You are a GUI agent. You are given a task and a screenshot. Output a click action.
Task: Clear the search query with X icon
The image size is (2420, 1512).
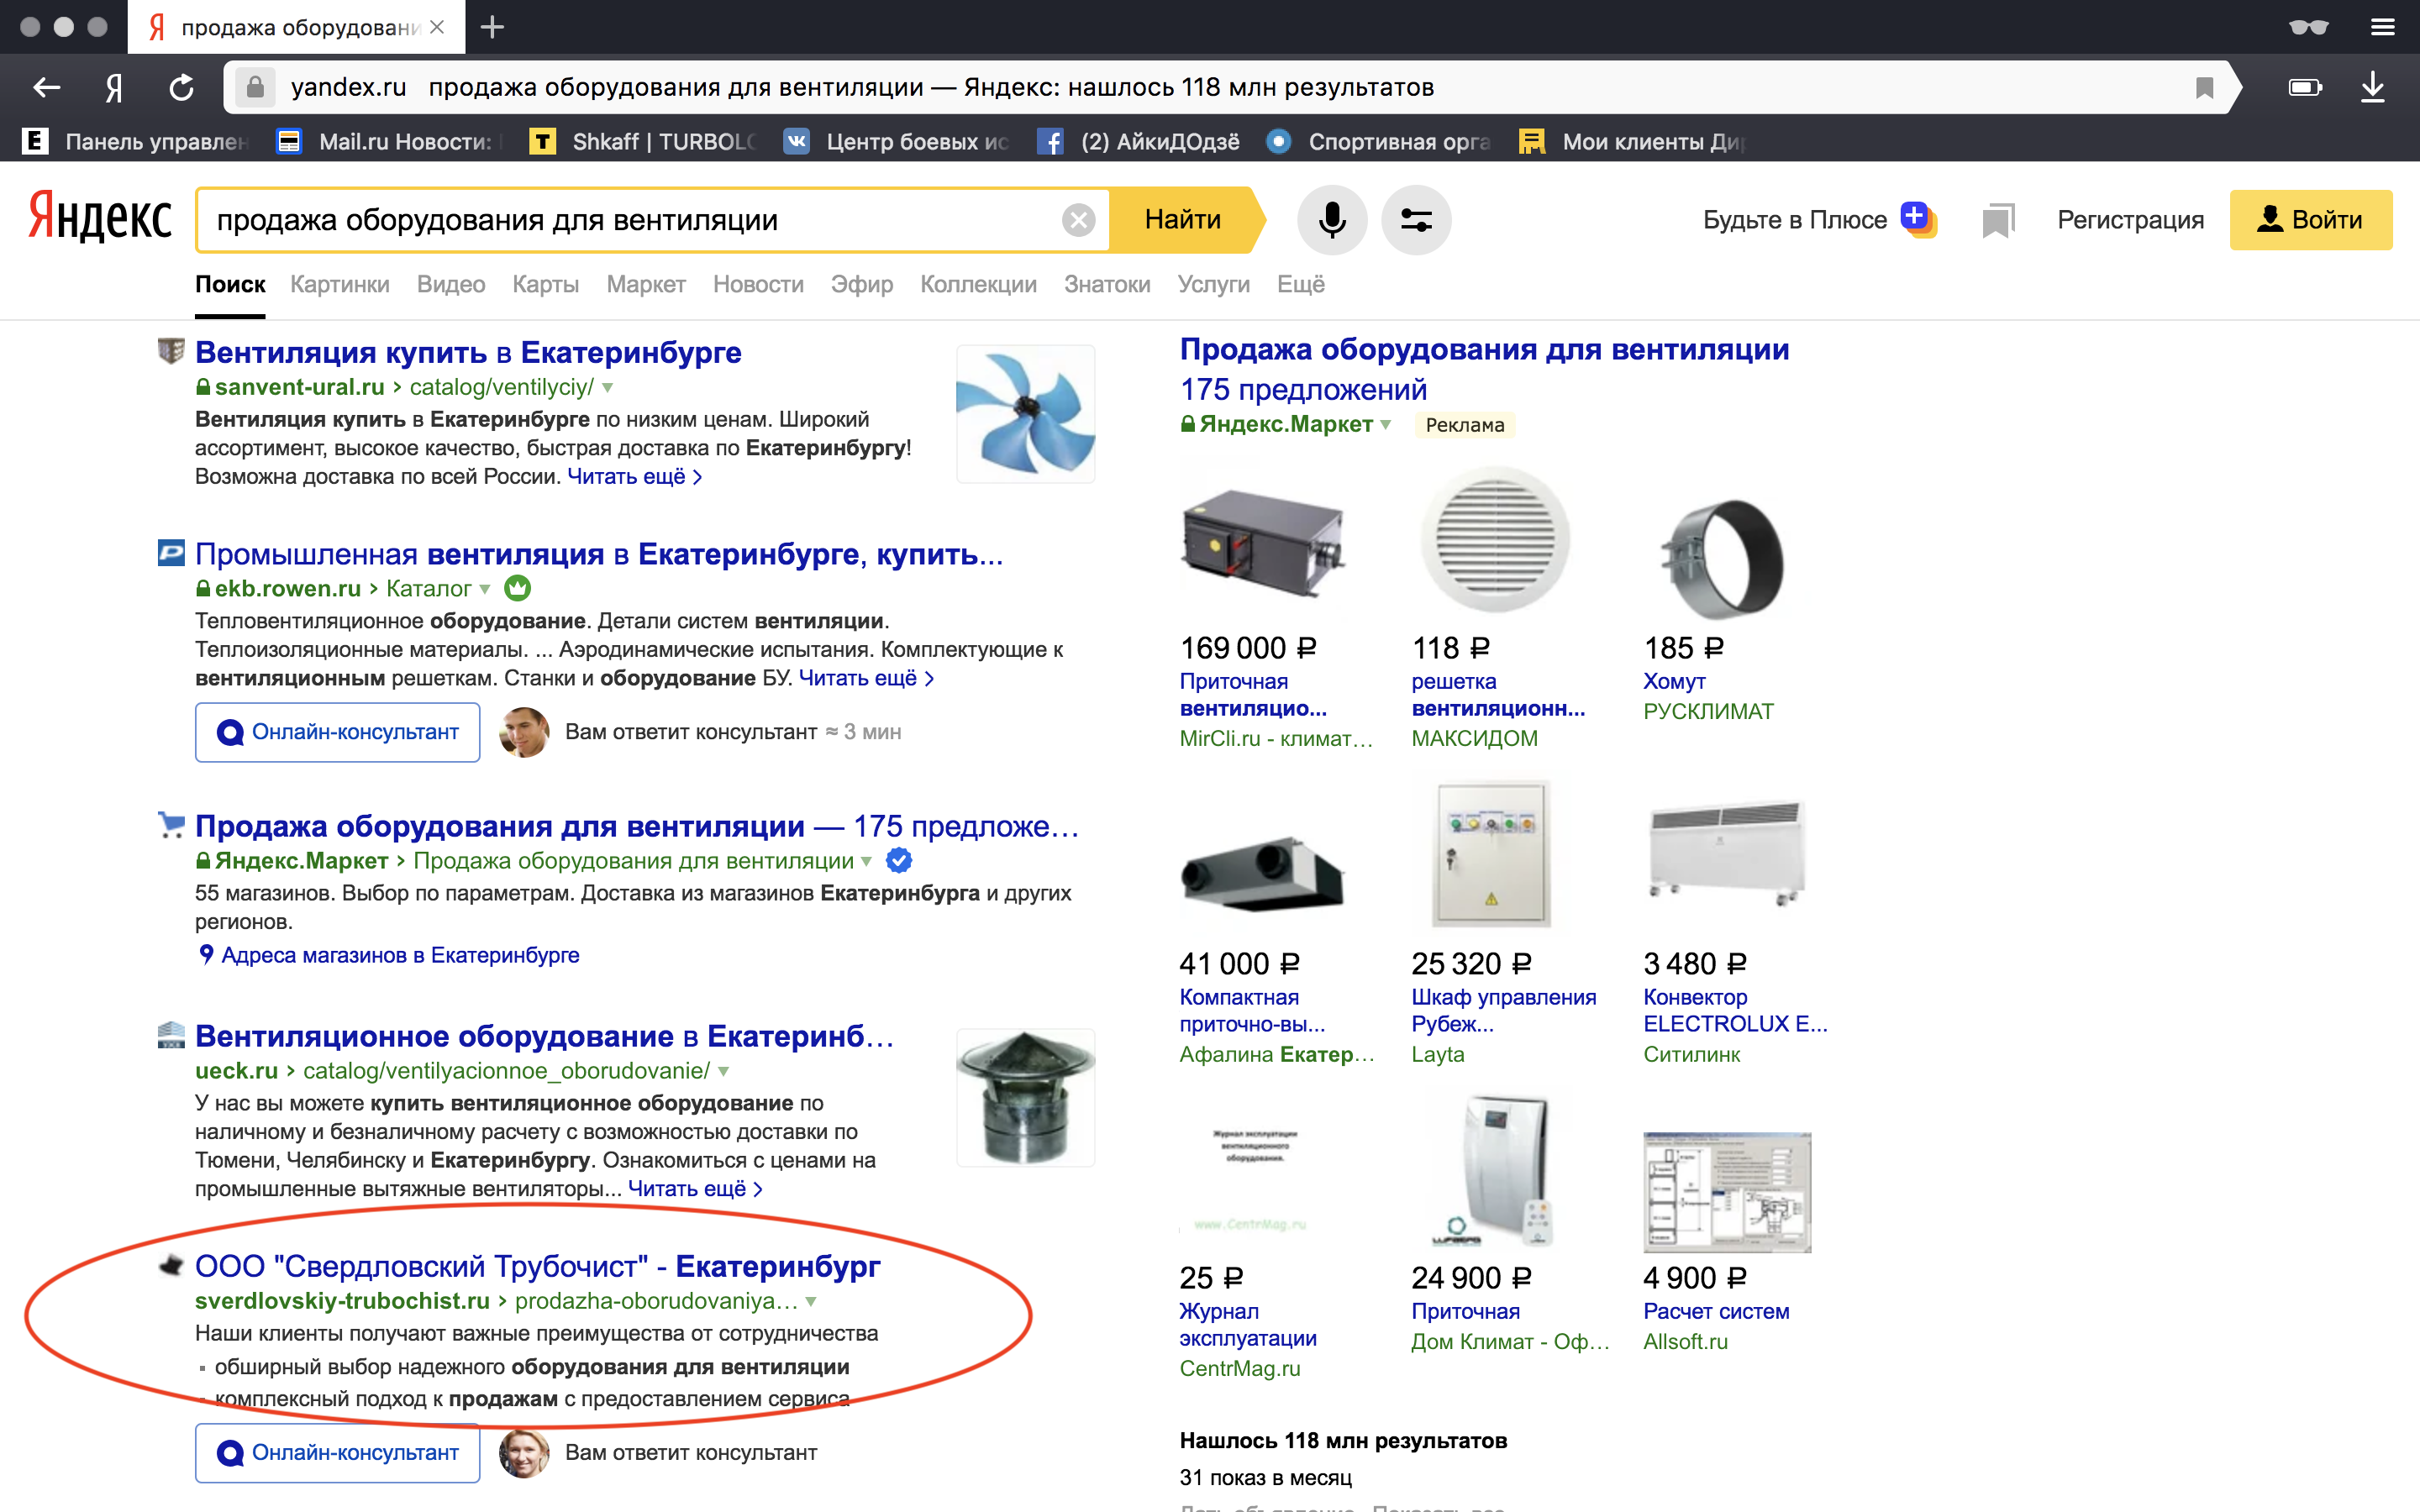[x=1078, y=220]
